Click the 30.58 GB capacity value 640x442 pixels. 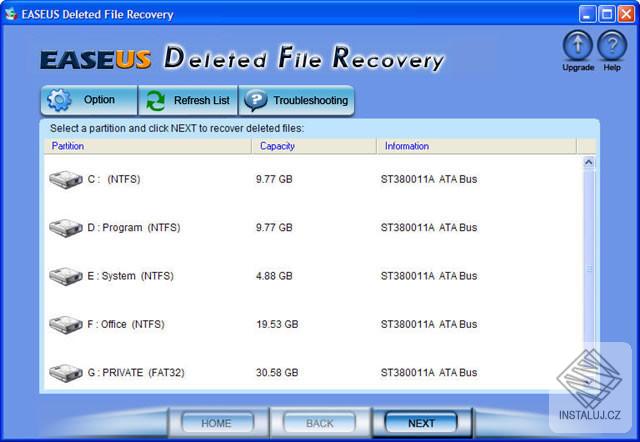[x=277, y=373]
